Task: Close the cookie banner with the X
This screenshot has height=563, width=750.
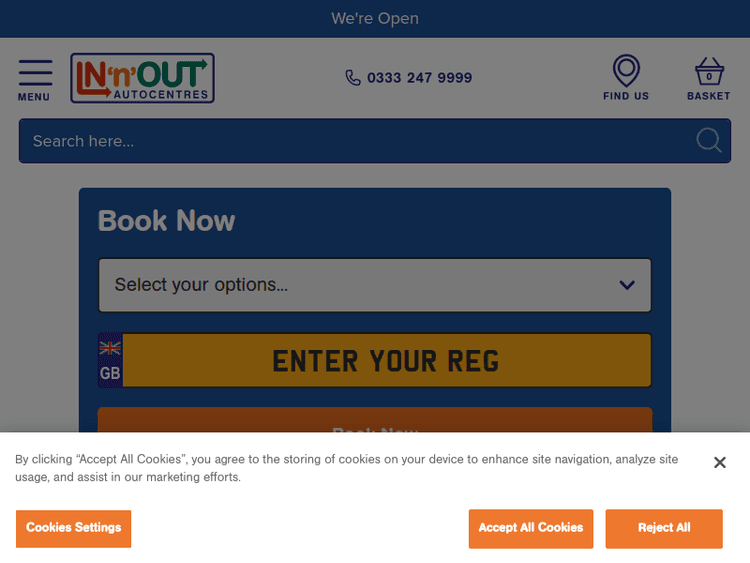Action: pyautogui.click(x=719, y=462)
